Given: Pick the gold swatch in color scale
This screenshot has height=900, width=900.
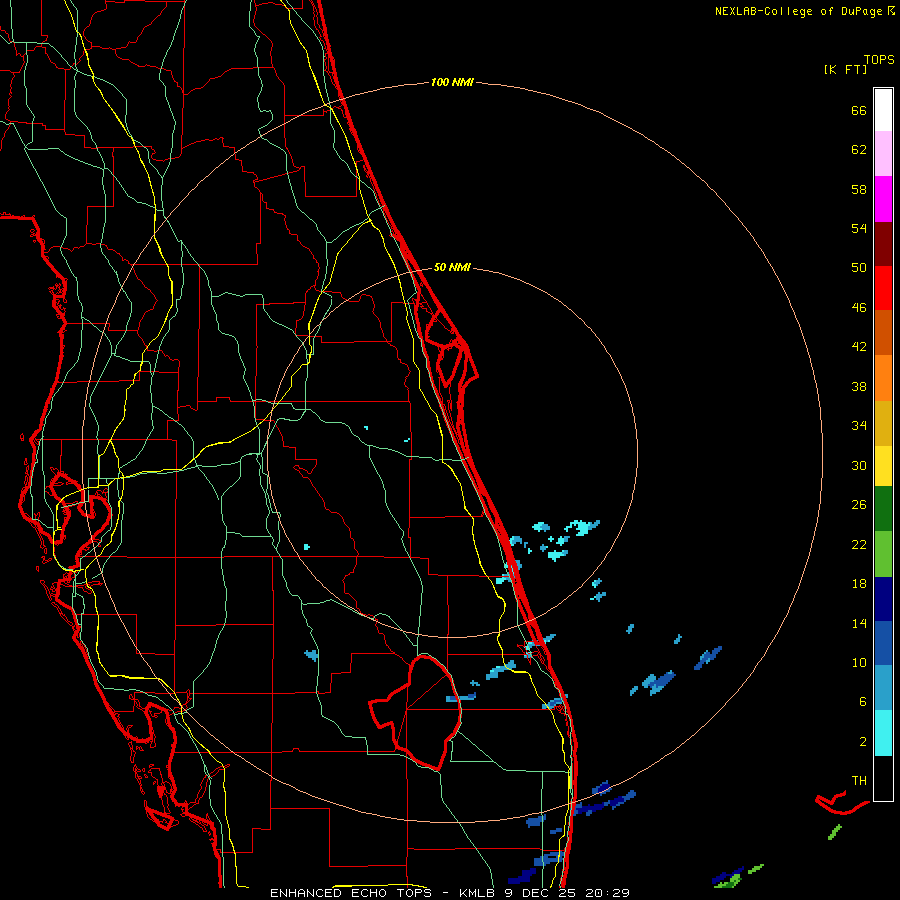Looking at the screenshot, I should [883, 424].
